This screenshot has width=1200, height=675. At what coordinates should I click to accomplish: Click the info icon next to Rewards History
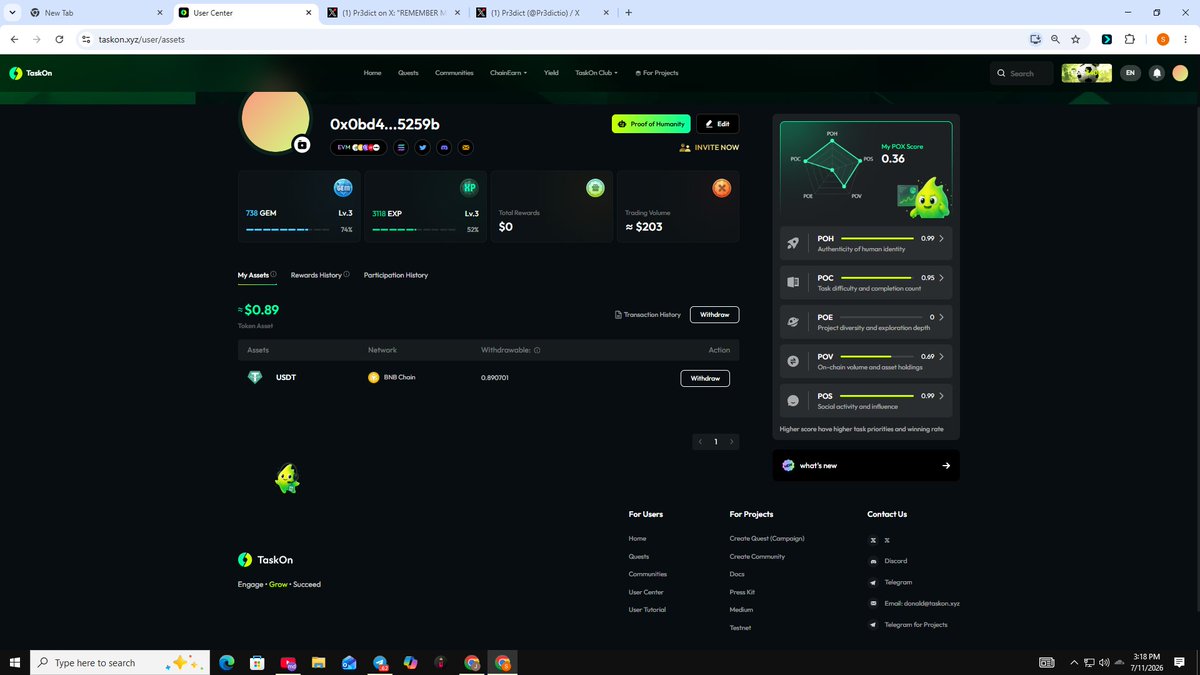346,274
